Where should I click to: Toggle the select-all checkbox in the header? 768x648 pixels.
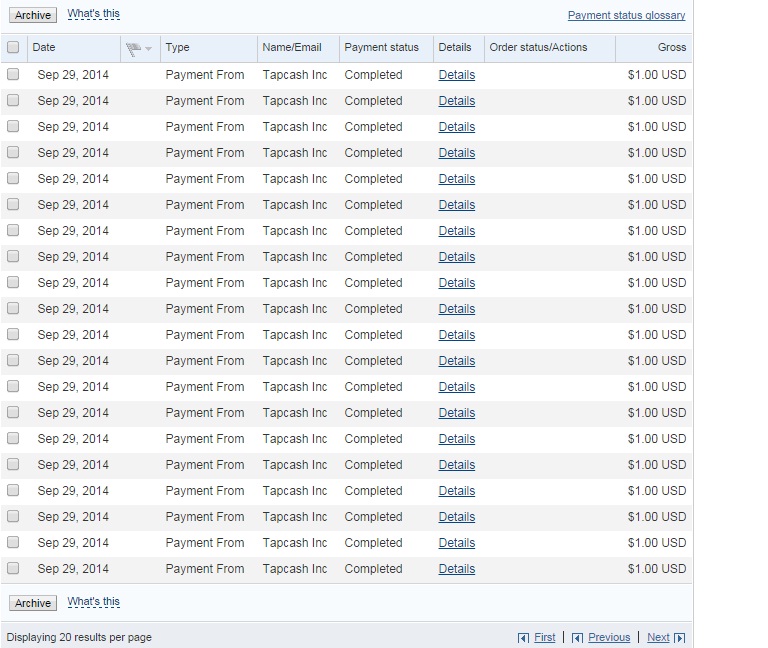pyautogui.click(x=13, y=47)
